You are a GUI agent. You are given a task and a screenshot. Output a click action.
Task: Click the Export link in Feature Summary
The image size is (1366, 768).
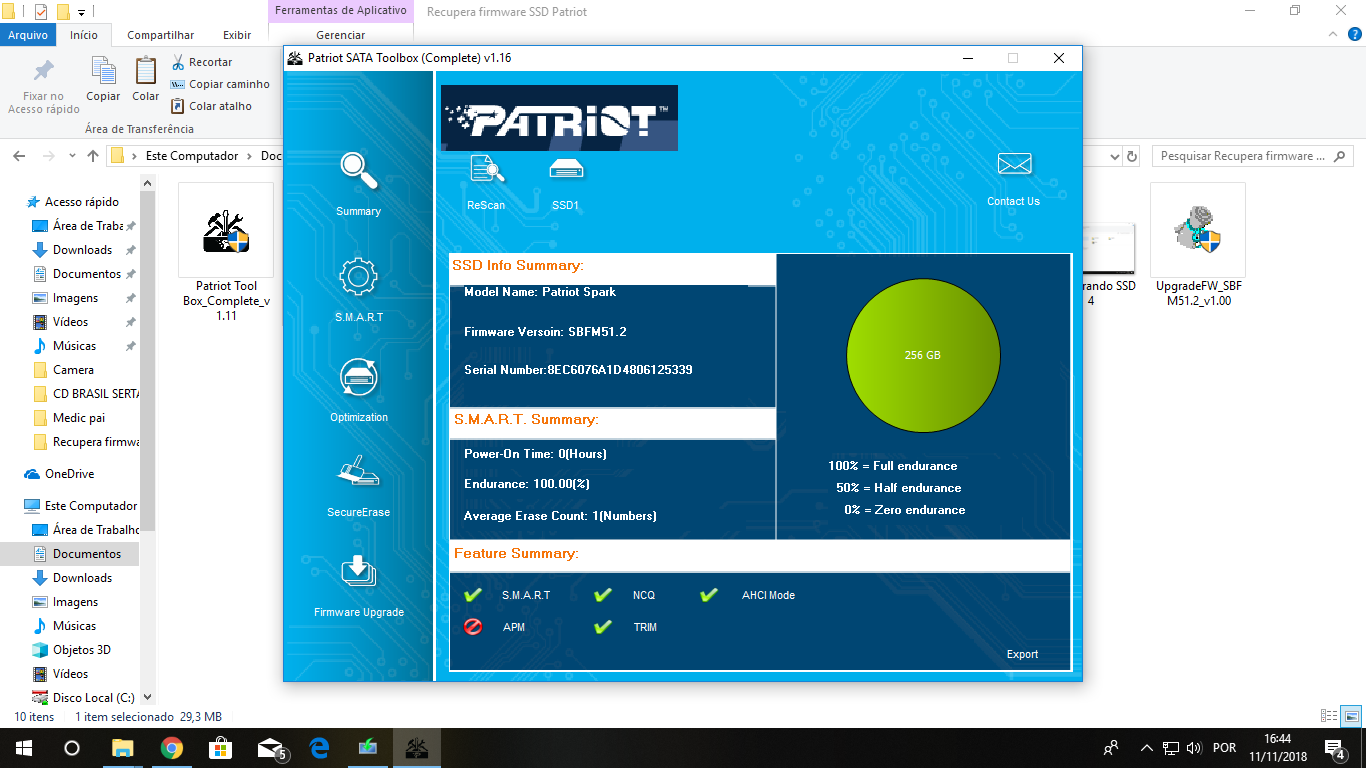click(1022, 655)
